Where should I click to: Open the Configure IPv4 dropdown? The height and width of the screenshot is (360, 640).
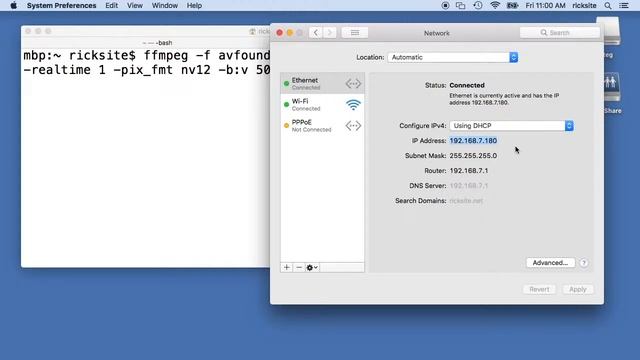511,126
